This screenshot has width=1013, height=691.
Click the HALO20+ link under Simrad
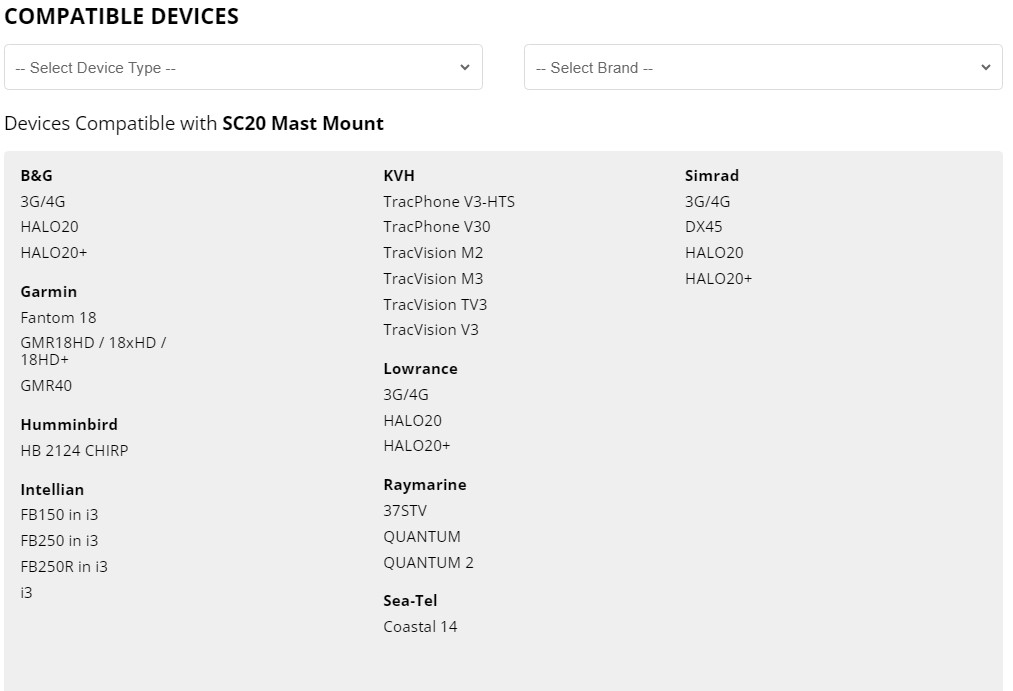(718, 278)
